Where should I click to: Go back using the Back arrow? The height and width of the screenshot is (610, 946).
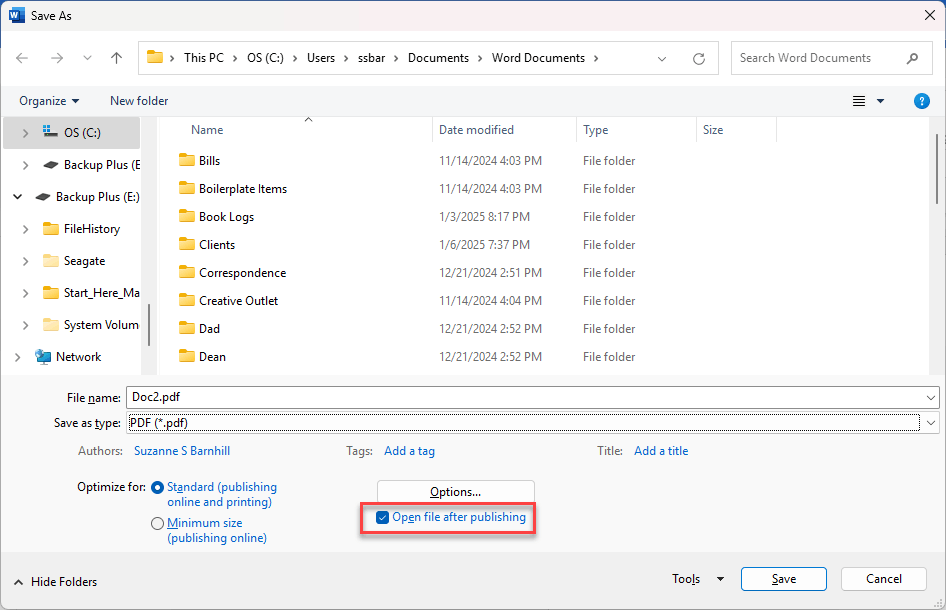(x=22, y=58)
